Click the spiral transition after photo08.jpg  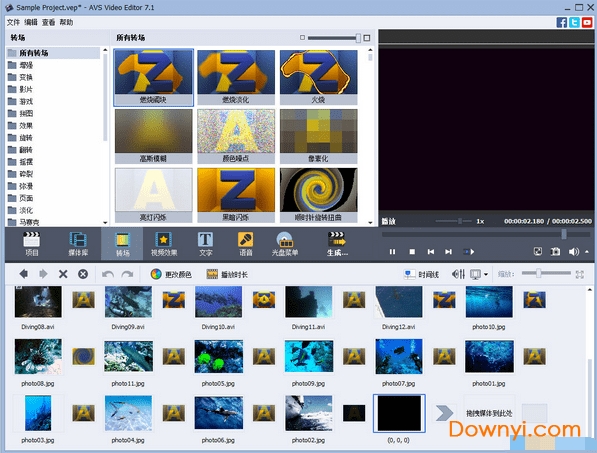84,356
